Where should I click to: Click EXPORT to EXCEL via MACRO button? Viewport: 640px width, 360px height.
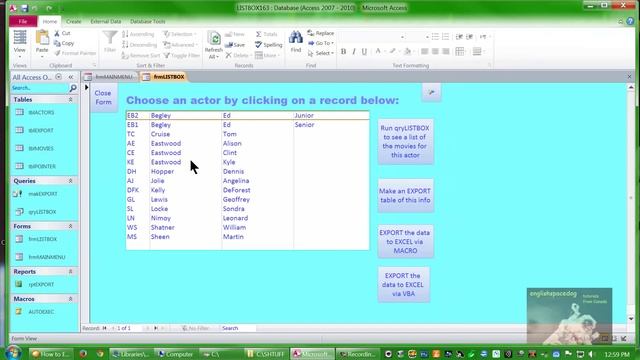point(405,242)
